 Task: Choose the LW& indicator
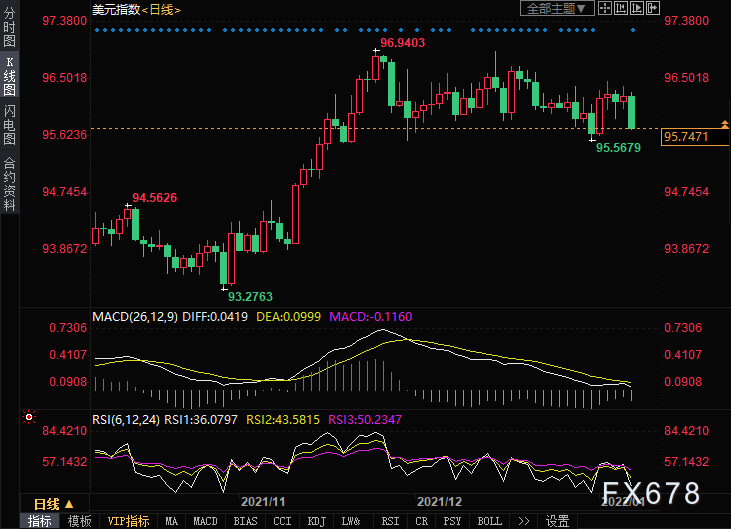click(x=351, y=521)
